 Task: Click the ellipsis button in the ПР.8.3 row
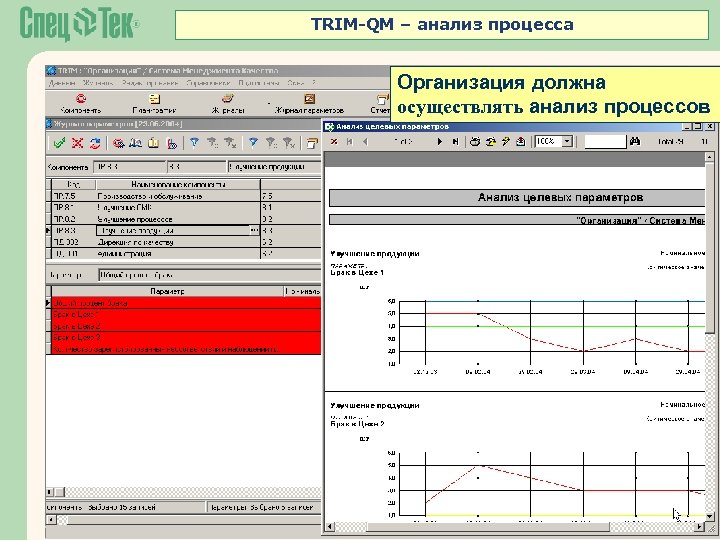click(x=254, y=231)
